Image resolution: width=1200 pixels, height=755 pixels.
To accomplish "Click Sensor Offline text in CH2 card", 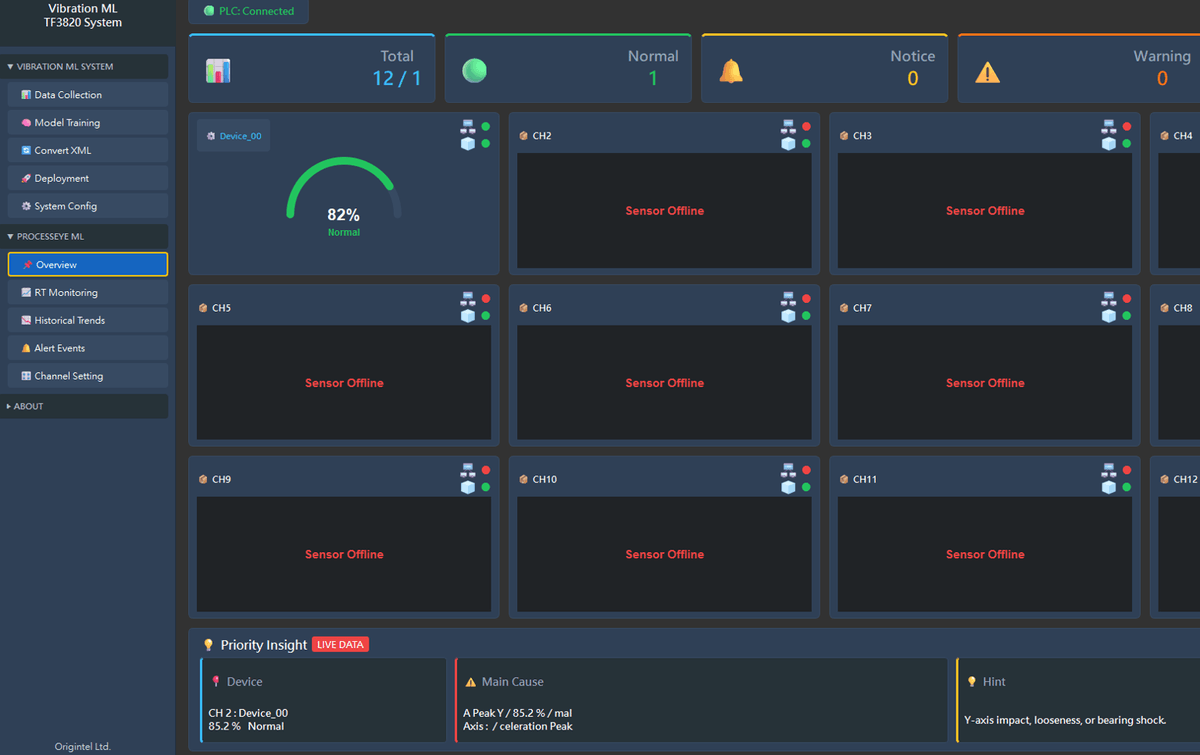I will click(665, 211).
